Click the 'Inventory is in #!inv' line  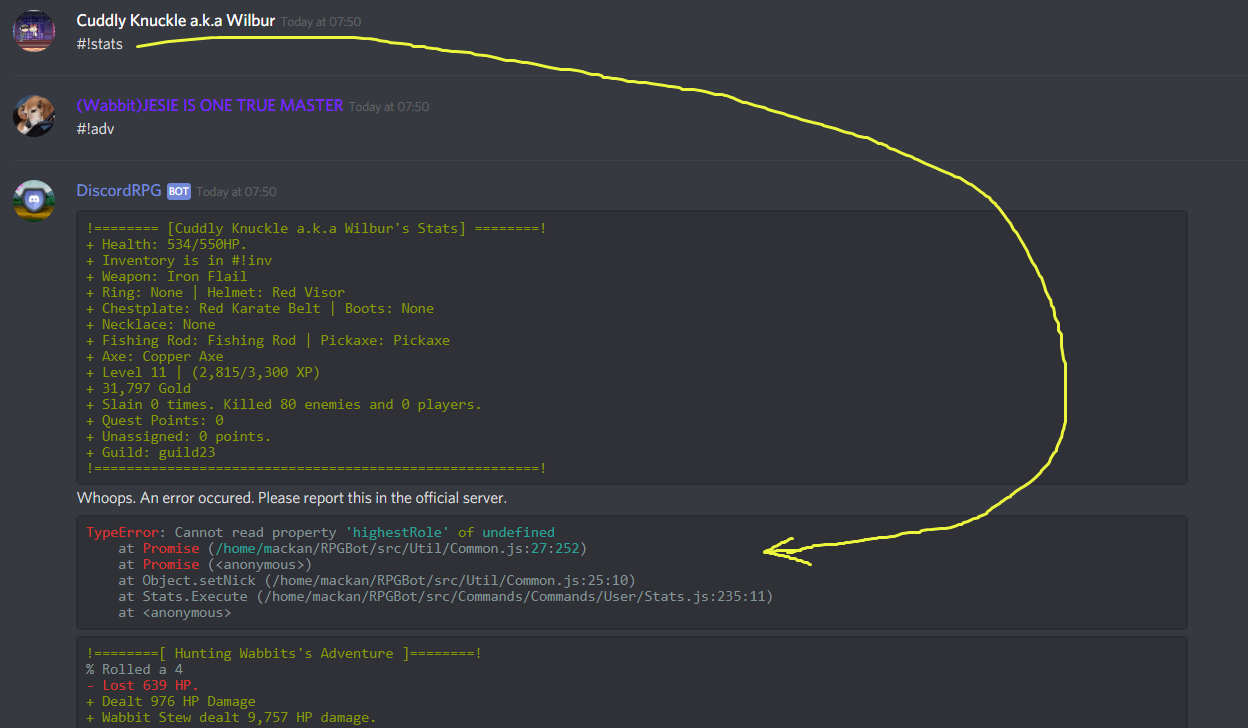coord(179,260)
